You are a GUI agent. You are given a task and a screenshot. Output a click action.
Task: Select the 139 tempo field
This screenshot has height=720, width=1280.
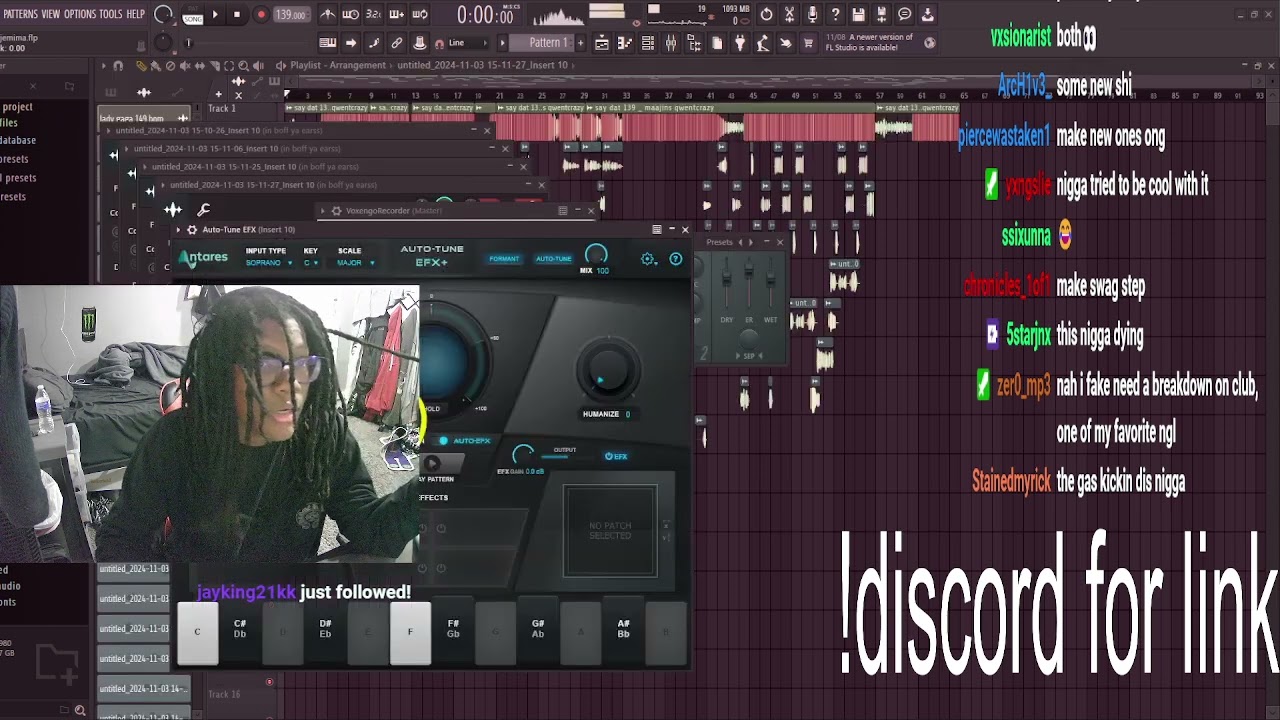(x=291, y=15)
